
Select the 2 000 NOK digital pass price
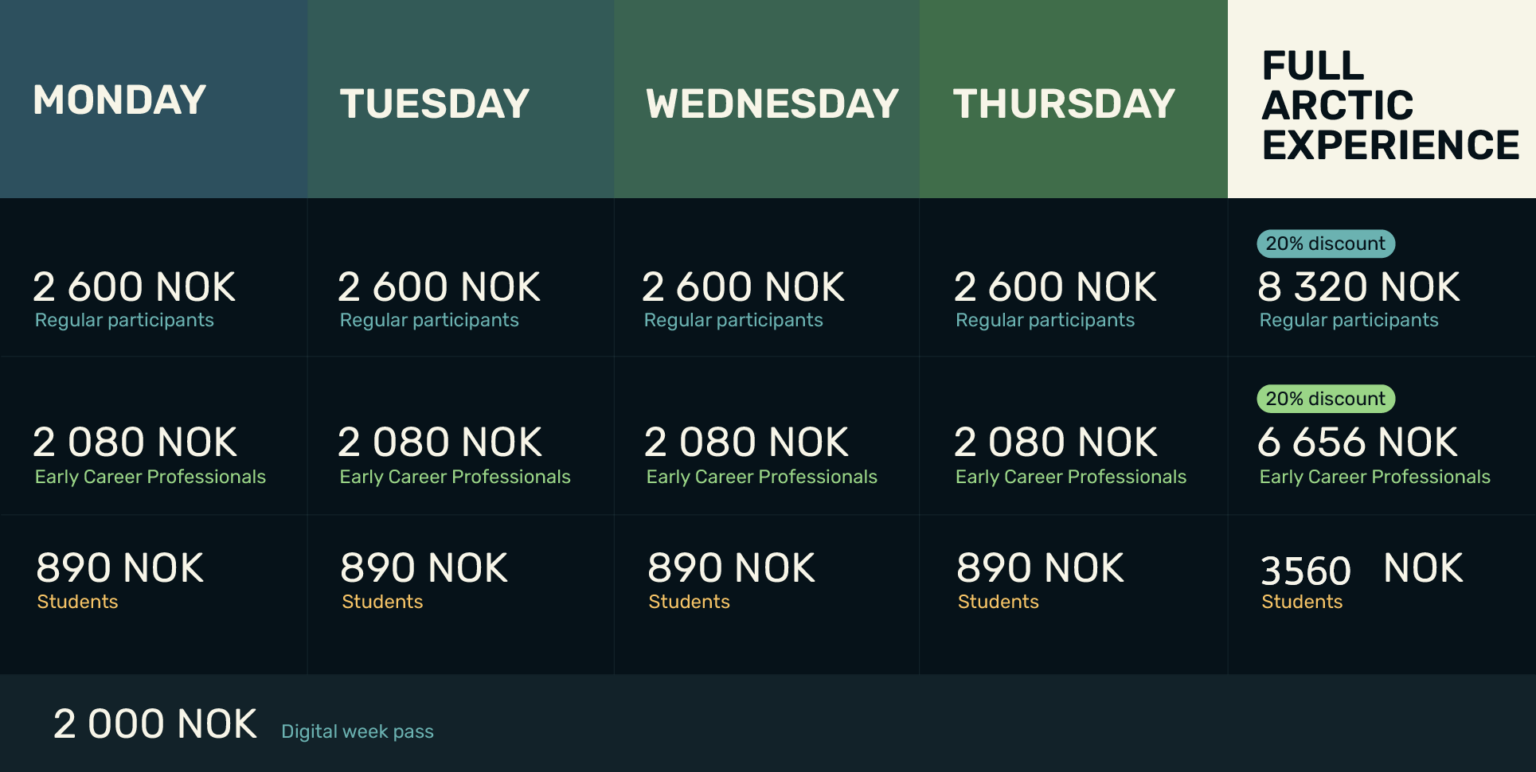click(x=155, y=724)
